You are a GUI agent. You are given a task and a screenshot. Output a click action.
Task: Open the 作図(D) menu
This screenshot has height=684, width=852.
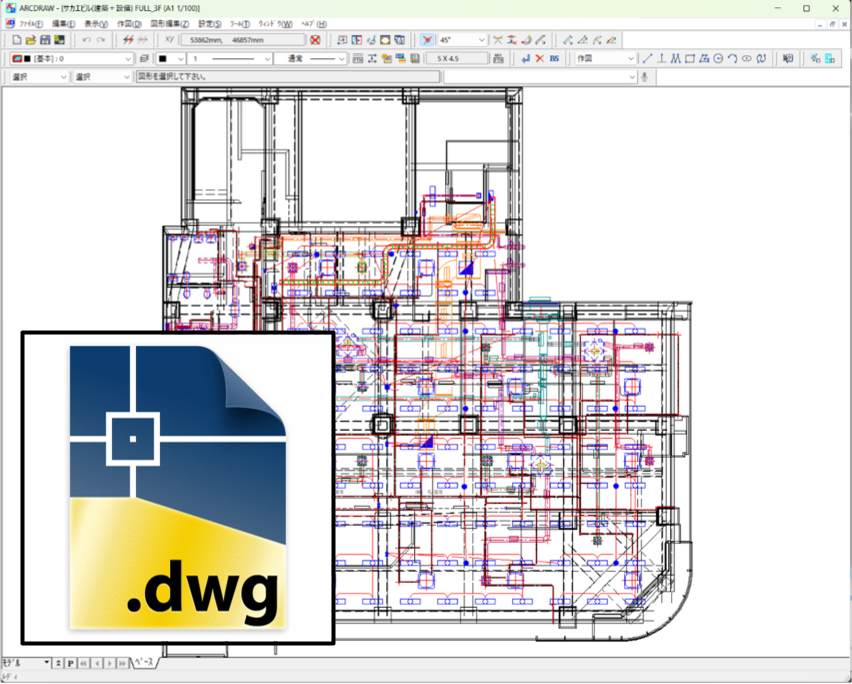pyautogui.click(x=129, y=24)
